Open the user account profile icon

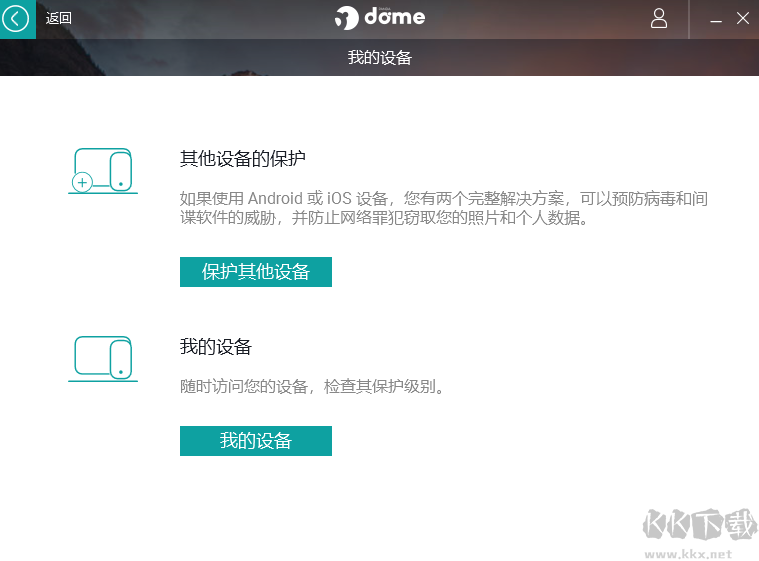[659, 18]
